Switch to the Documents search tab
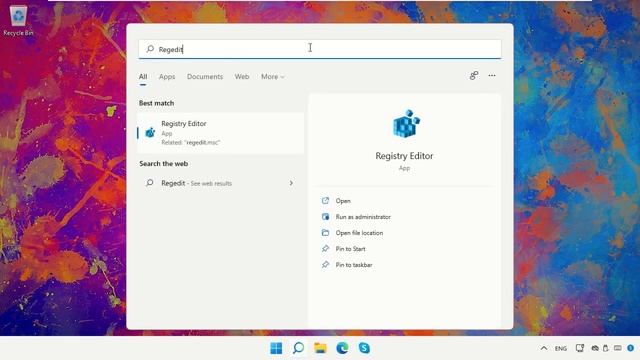This screenshot has height=360, width=640. tap(205, 77)
